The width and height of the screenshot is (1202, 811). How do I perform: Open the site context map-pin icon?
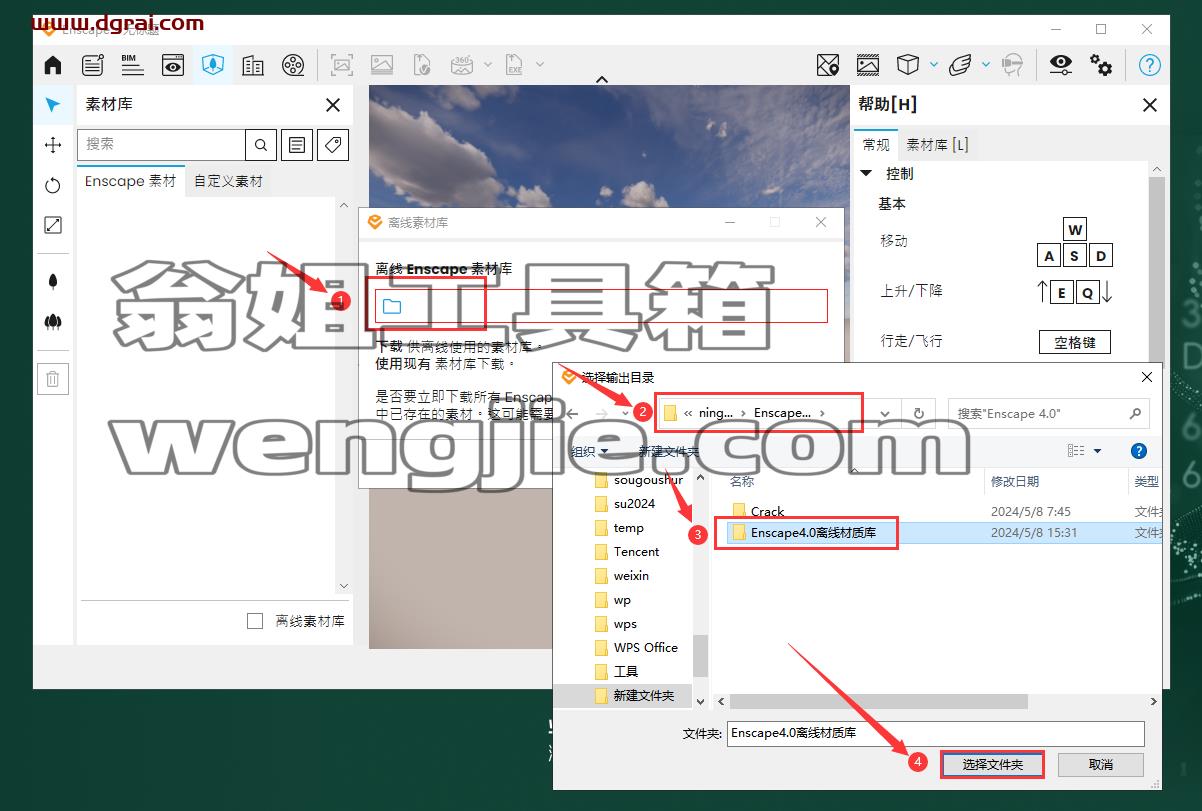tap(828, 66)
